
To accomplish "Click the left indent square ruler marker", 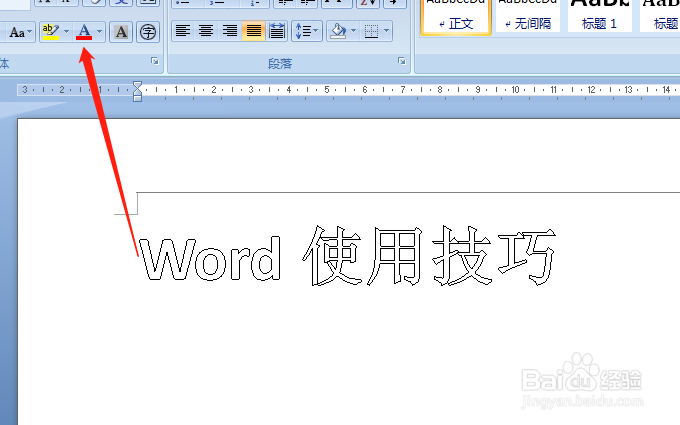I will coord(137,99).
